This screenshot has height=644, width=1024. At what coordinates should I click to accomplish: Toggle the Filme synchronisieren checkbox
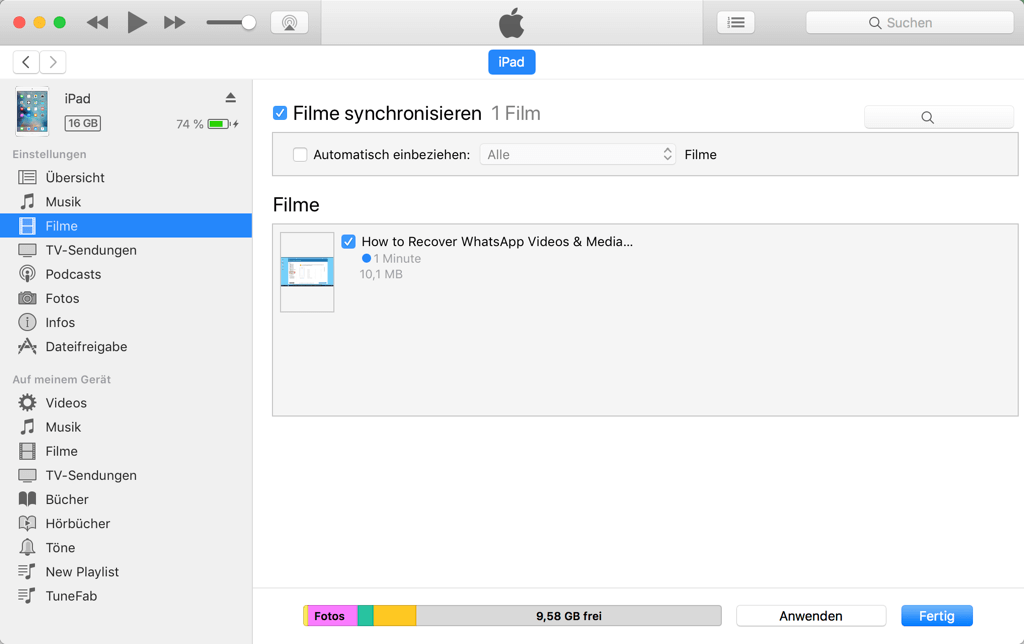point(280,113)
